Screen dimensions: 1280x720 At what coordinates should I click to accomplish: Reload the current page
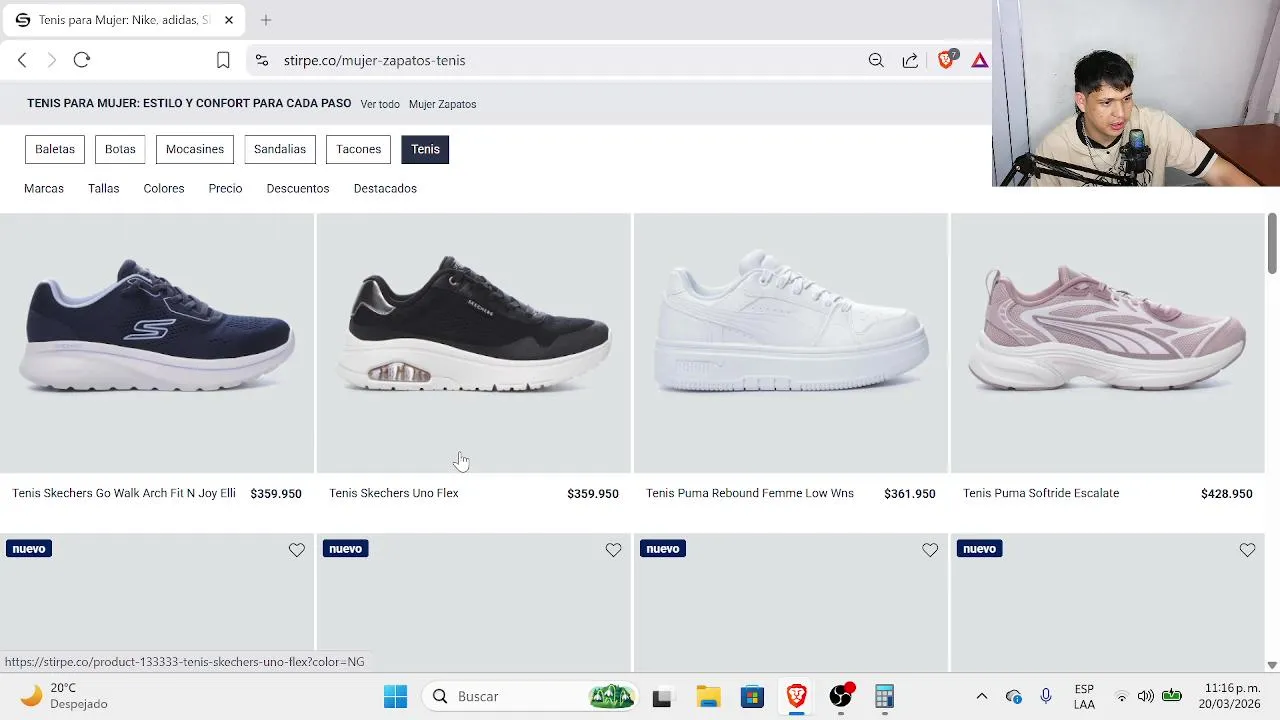(82, 60)
